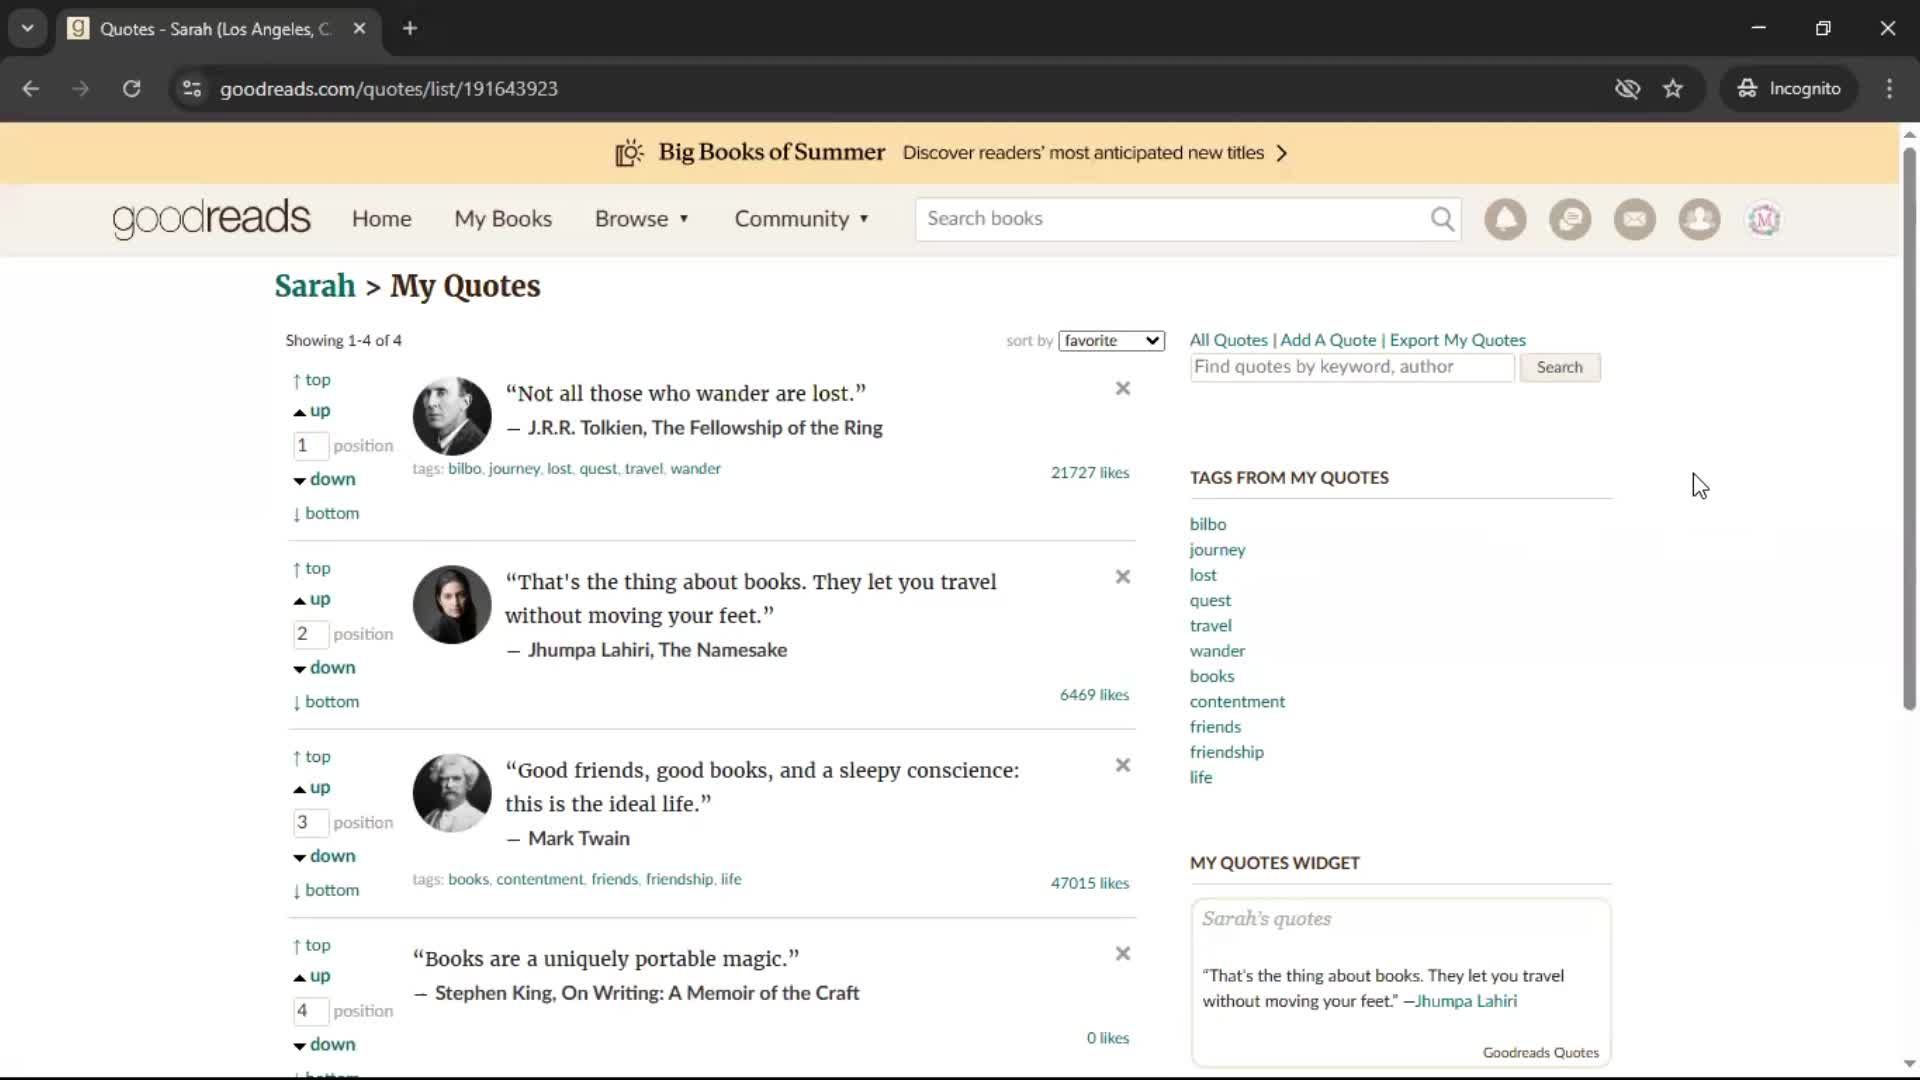Expand the Community menu

click(x=802, y=219)
